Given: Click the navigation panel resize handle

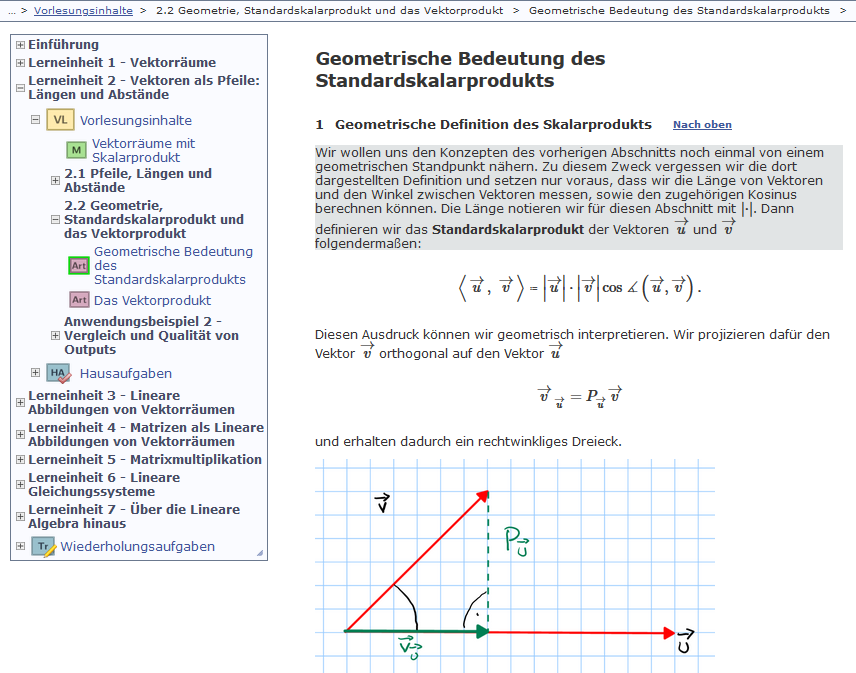Looking at the screenshot, I should pyautogui.click(x=261, y=553).
